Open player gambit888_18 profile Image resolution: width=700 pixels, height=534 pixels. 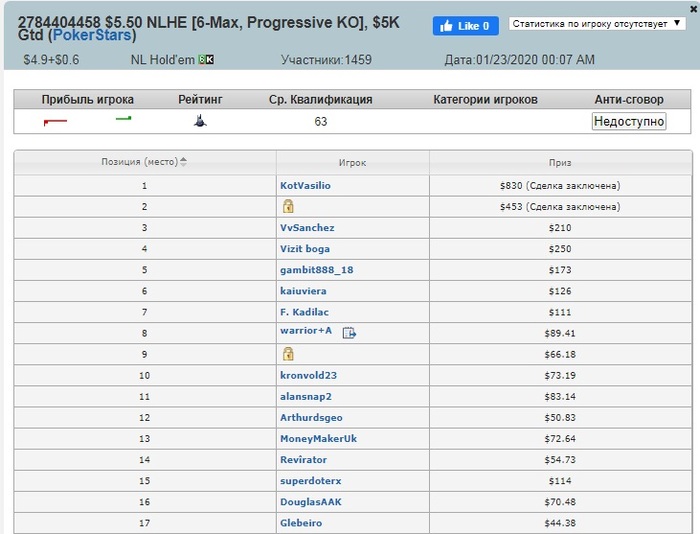coord(317,270)
